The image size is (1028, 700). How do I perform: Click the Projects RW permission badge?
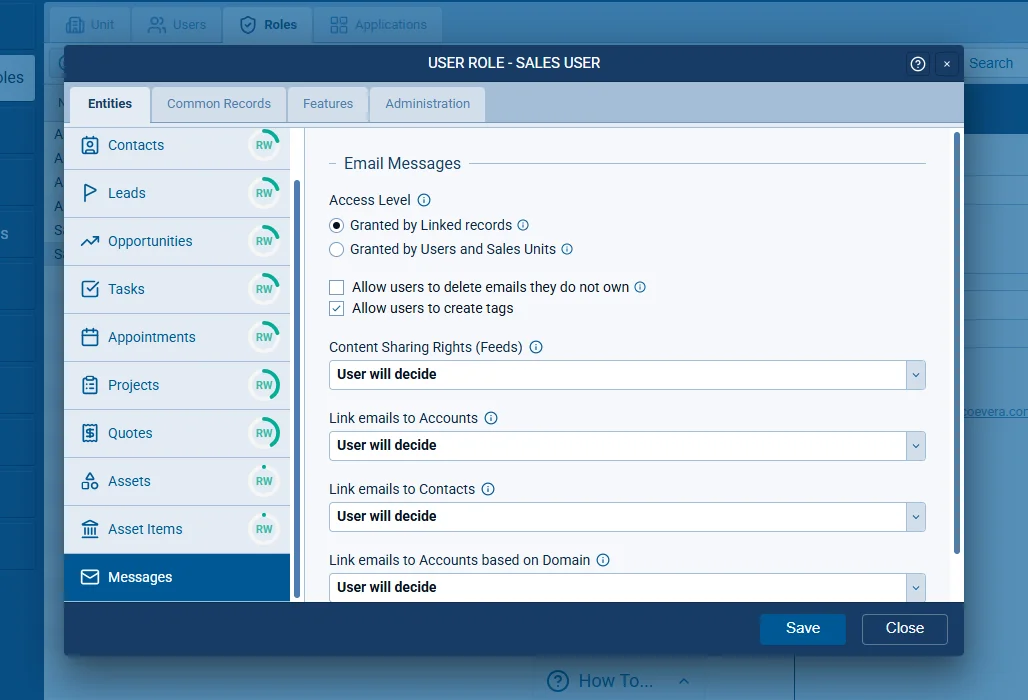(x=264, y=385)
